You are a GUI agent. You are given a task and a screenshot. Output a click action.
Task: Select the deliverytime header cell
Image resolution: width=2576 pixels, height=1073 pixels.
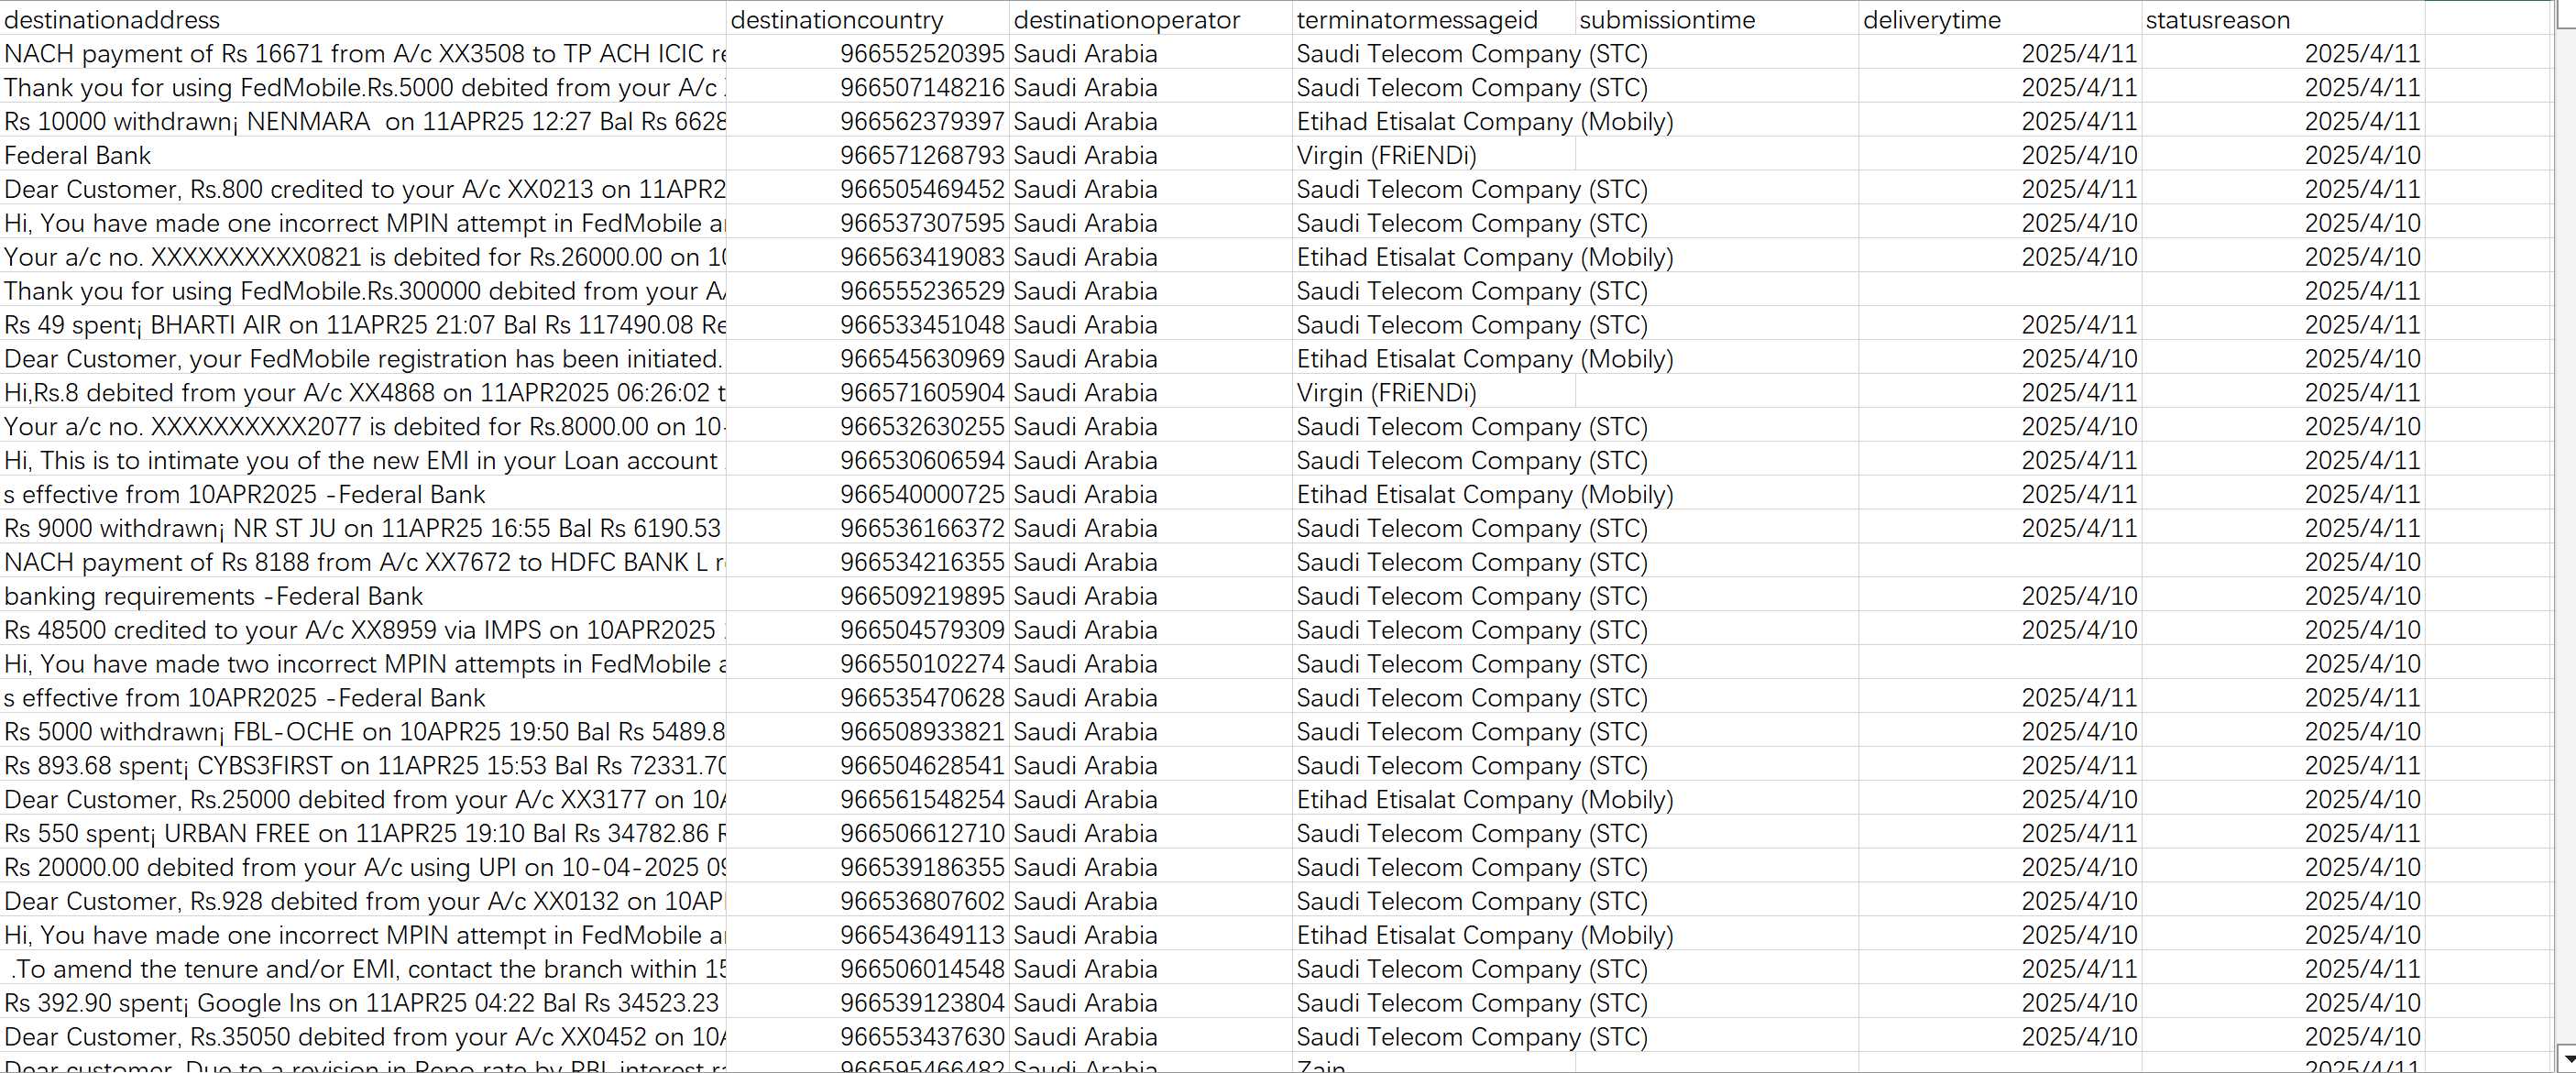(x=2000, y=19)
